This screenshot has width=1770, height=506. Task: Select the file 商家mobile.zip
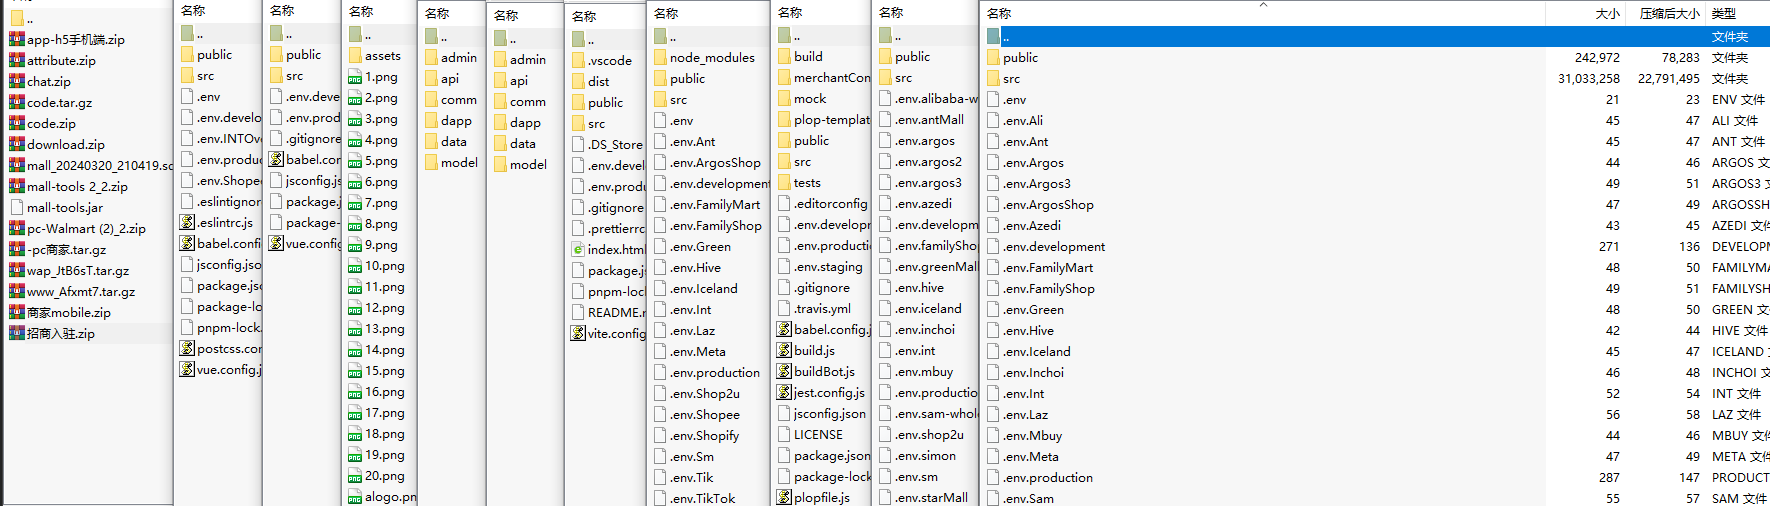pos(69,312)
